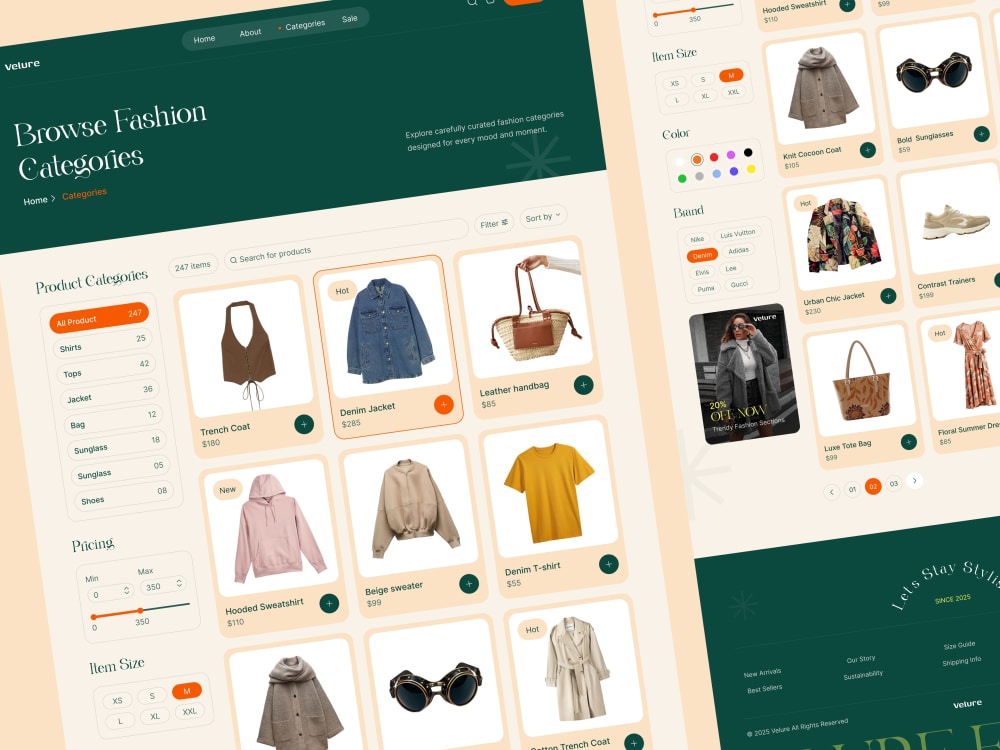Click the breadcrumb chevron after Home
The image size is (1000, 750).
pyautogui.click(x=53, y=198)
